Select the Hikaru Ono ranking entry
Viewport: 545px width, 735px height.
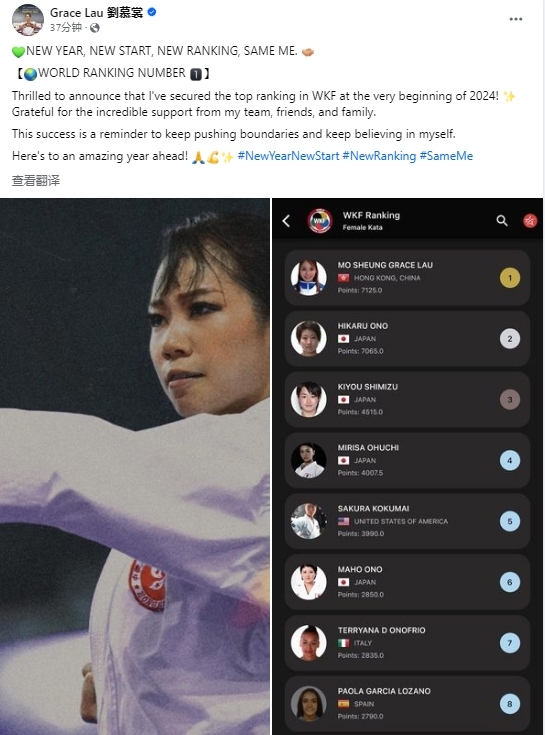[407, 339]
